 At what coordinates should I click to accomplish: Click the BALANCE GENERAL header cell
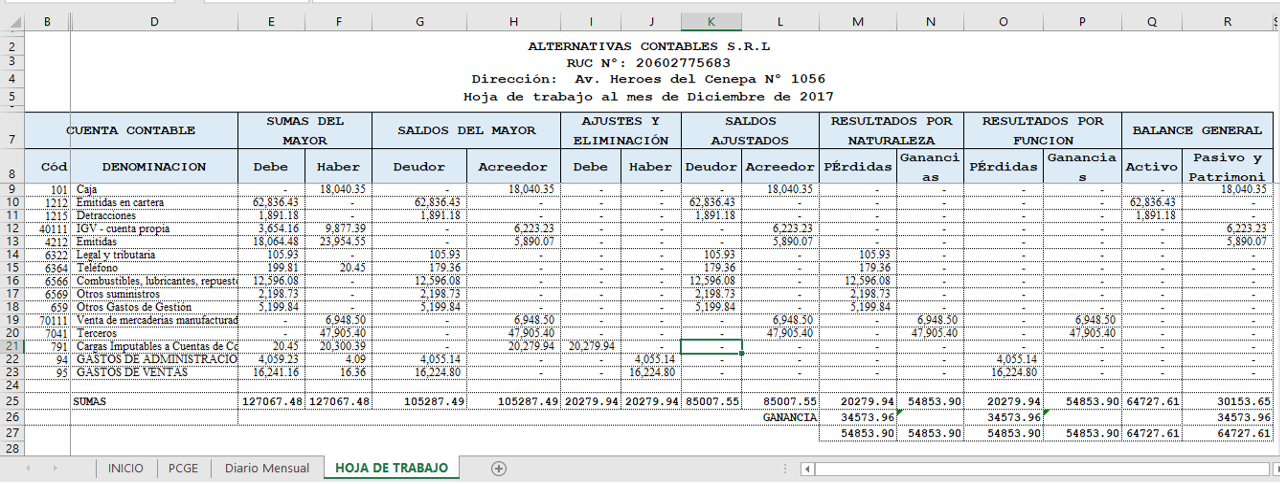1195,130
